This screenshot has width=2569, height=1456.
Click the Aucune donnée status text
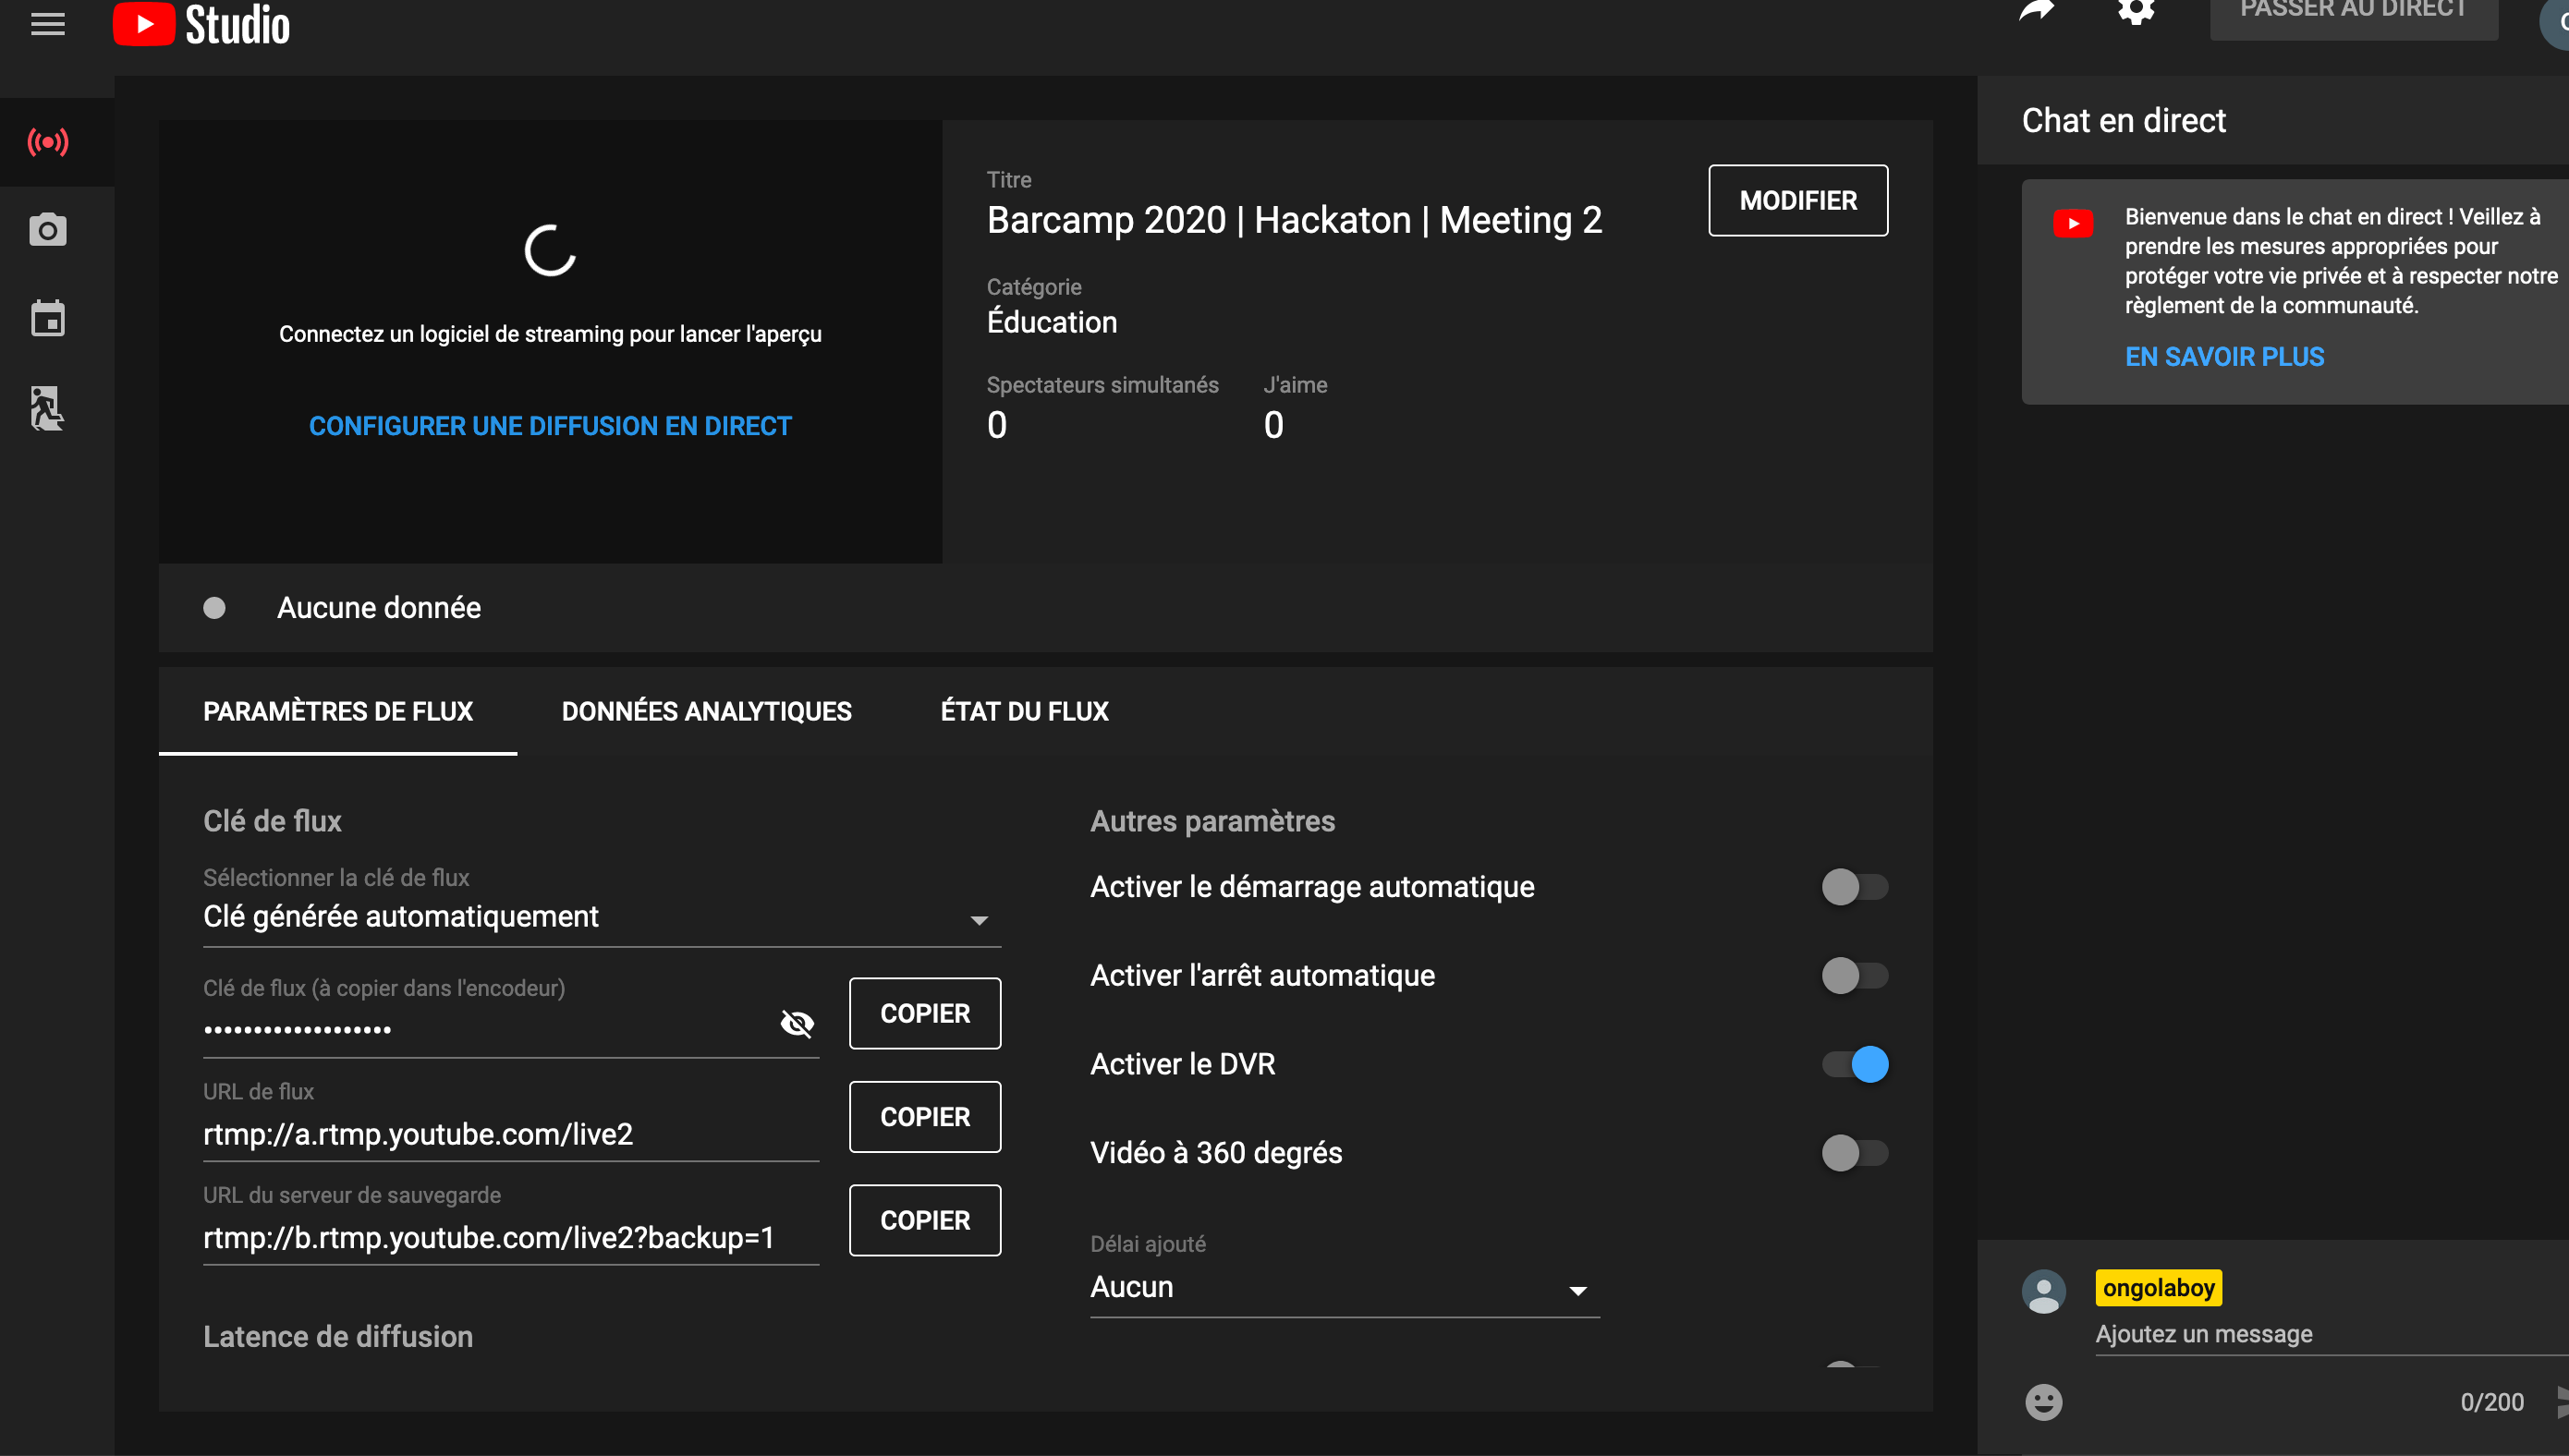pos(379,608)
